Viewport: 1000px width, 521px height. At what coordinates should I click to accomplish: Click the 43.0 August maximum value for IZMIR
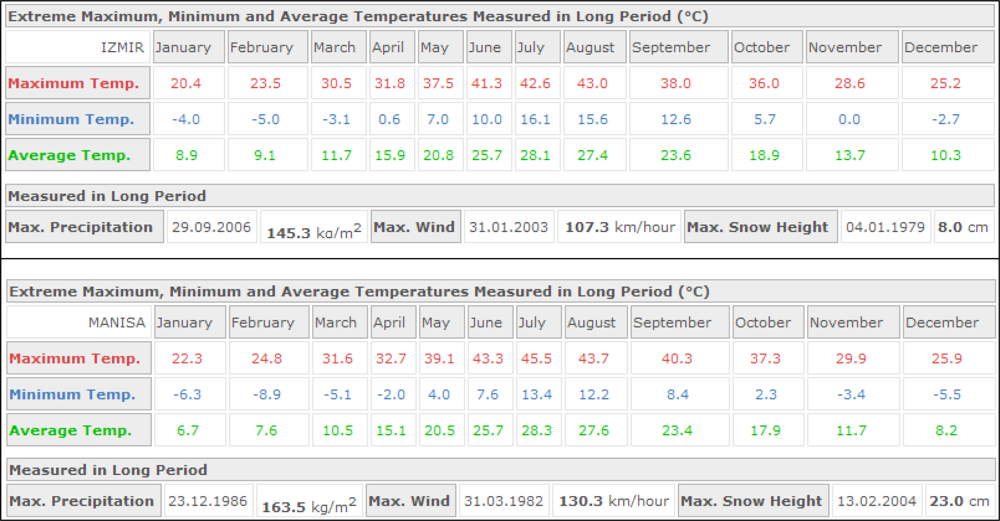pyautogui.click(x=592, y=83)
